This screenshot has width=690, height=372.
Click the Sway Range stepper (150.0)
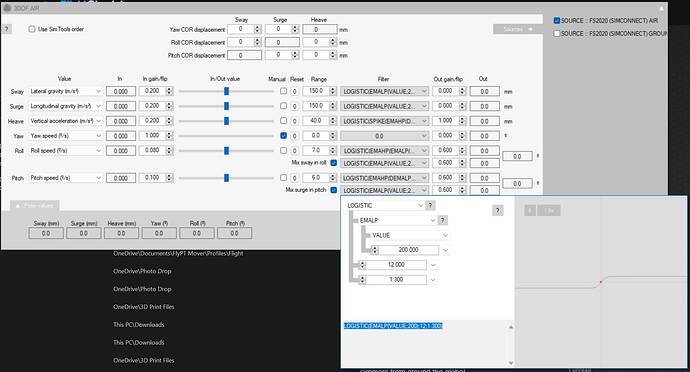(x=333, y=91)
